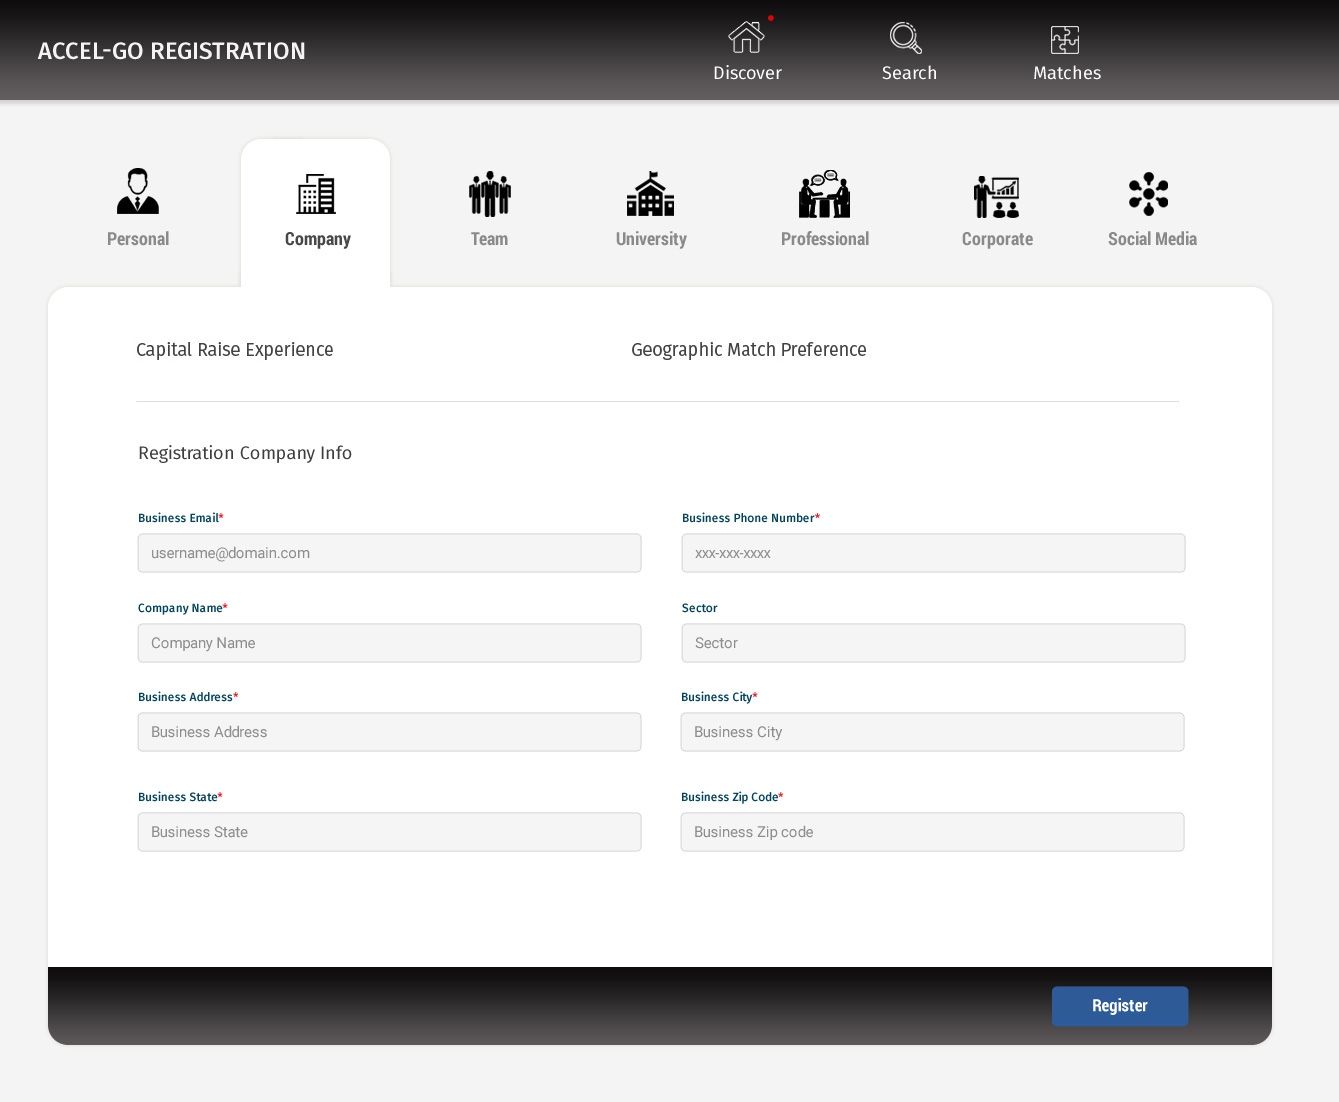The width and height of the screenshot is (1339, 1102).
Task: Click the Team people icon
Action: 489,194
